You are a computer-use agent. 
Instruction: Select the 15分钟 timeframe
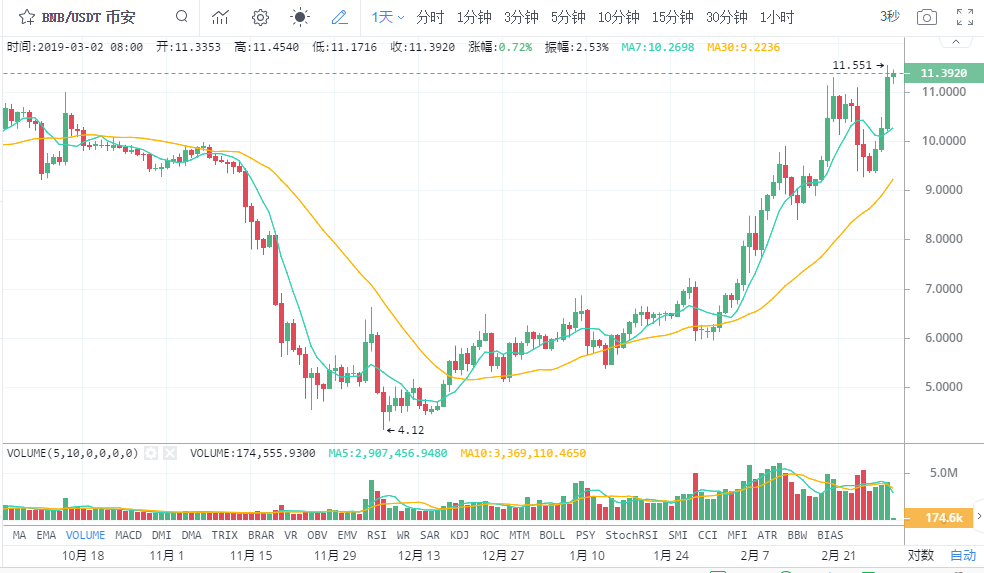(672, 17)
